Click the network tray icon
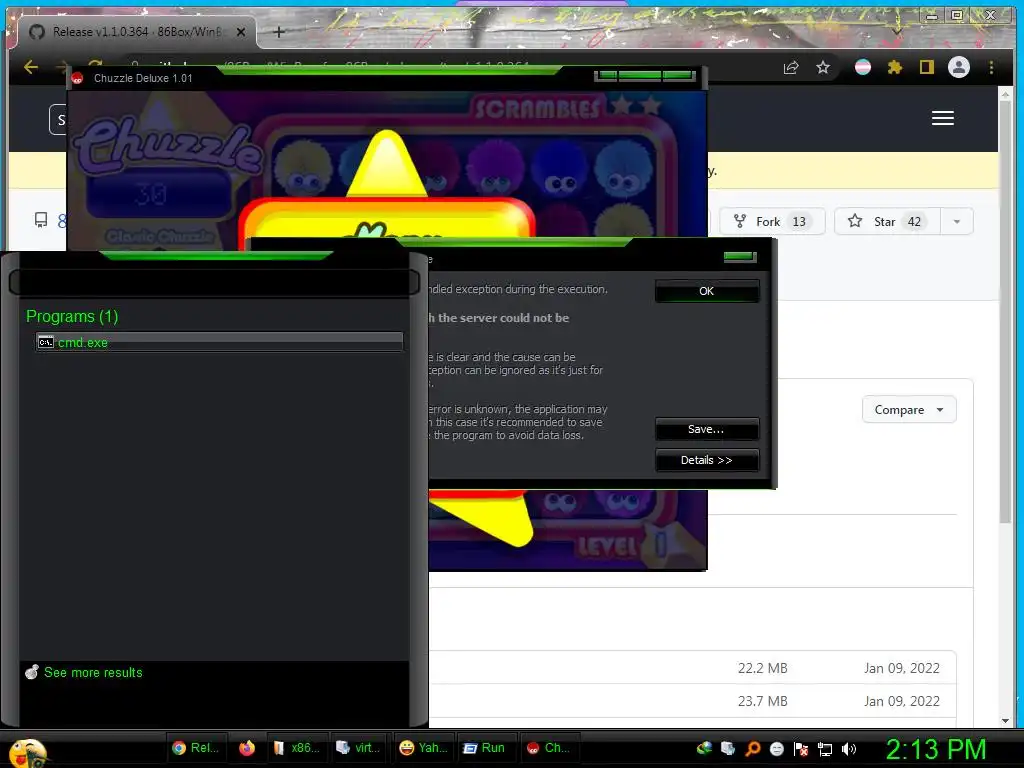Screen dimensions: 1024x768 tap(825, 749)
